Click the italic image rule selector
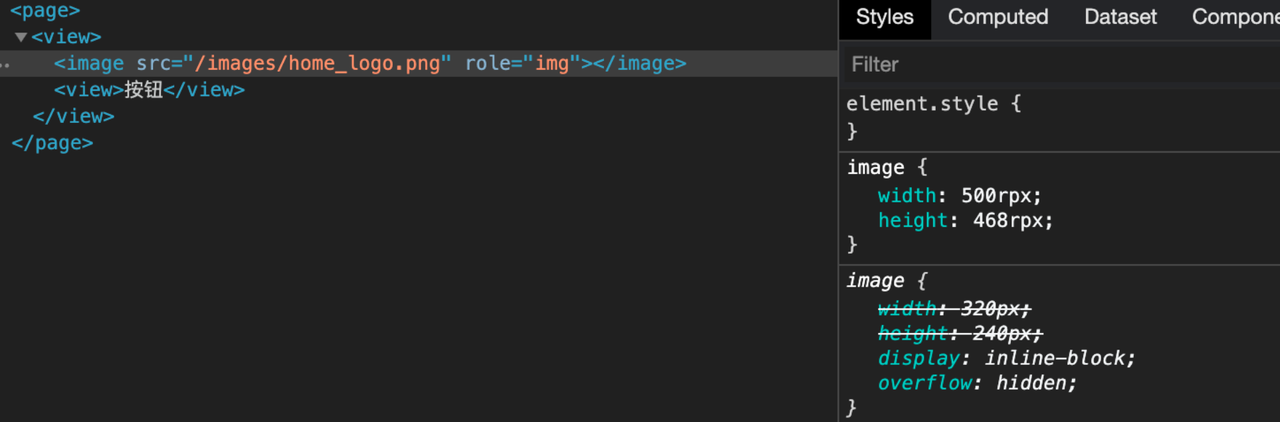 click(x=876, y=281)
